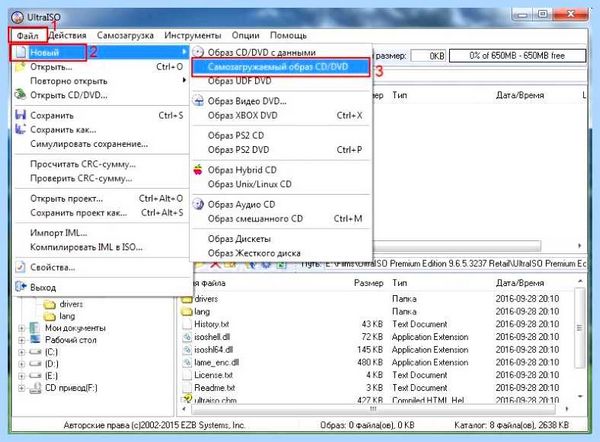Select Образ PS2 DVD entry
The height and width of the screenshot is (442, 600).
click(x=281, y=150)
